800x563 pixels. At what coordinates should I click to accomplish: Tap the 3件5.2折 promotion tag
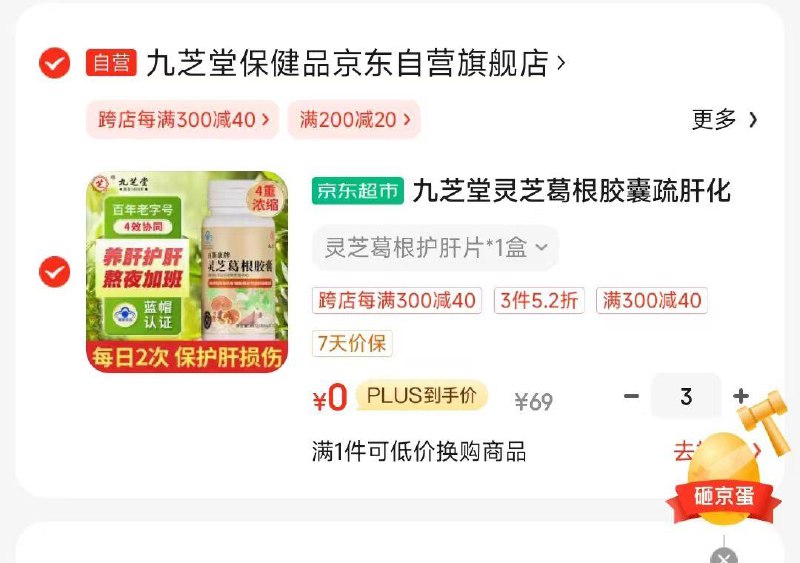539,300
